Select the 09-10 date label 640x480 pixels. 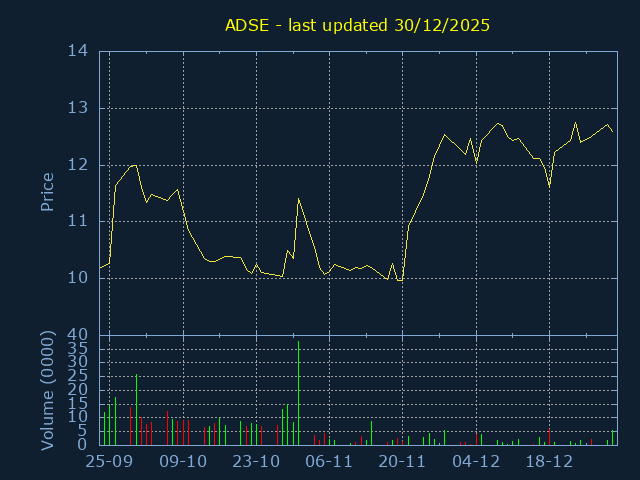[183, 462]
